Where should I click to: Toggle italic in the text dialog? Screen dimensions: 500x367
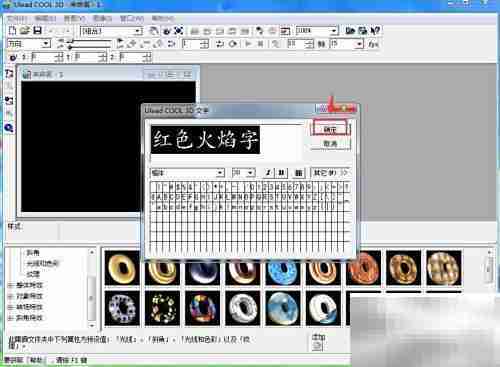tap(268, 173)
